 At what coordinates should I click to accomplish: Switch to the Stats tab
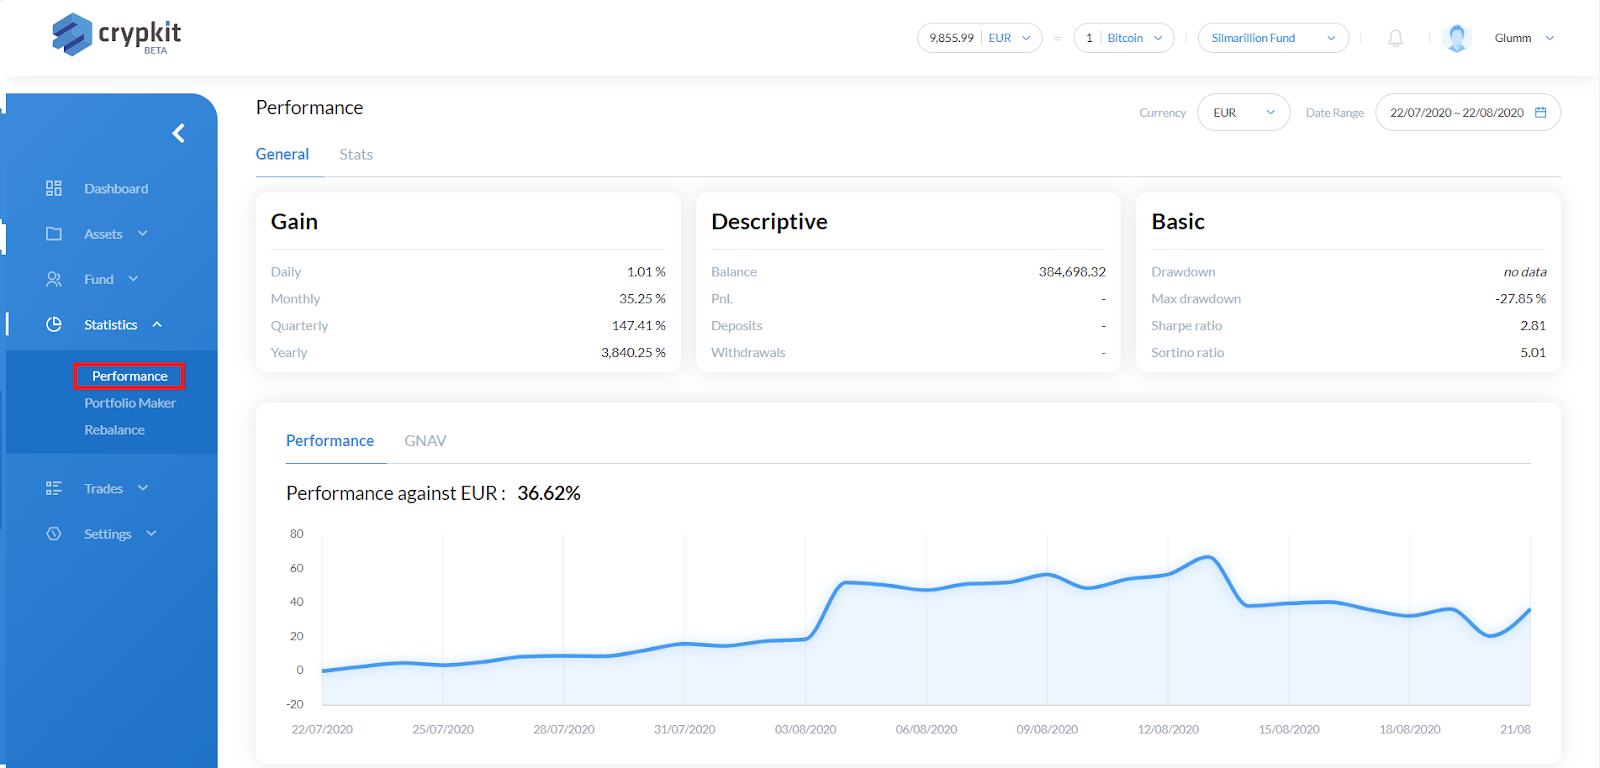point(356,154)
